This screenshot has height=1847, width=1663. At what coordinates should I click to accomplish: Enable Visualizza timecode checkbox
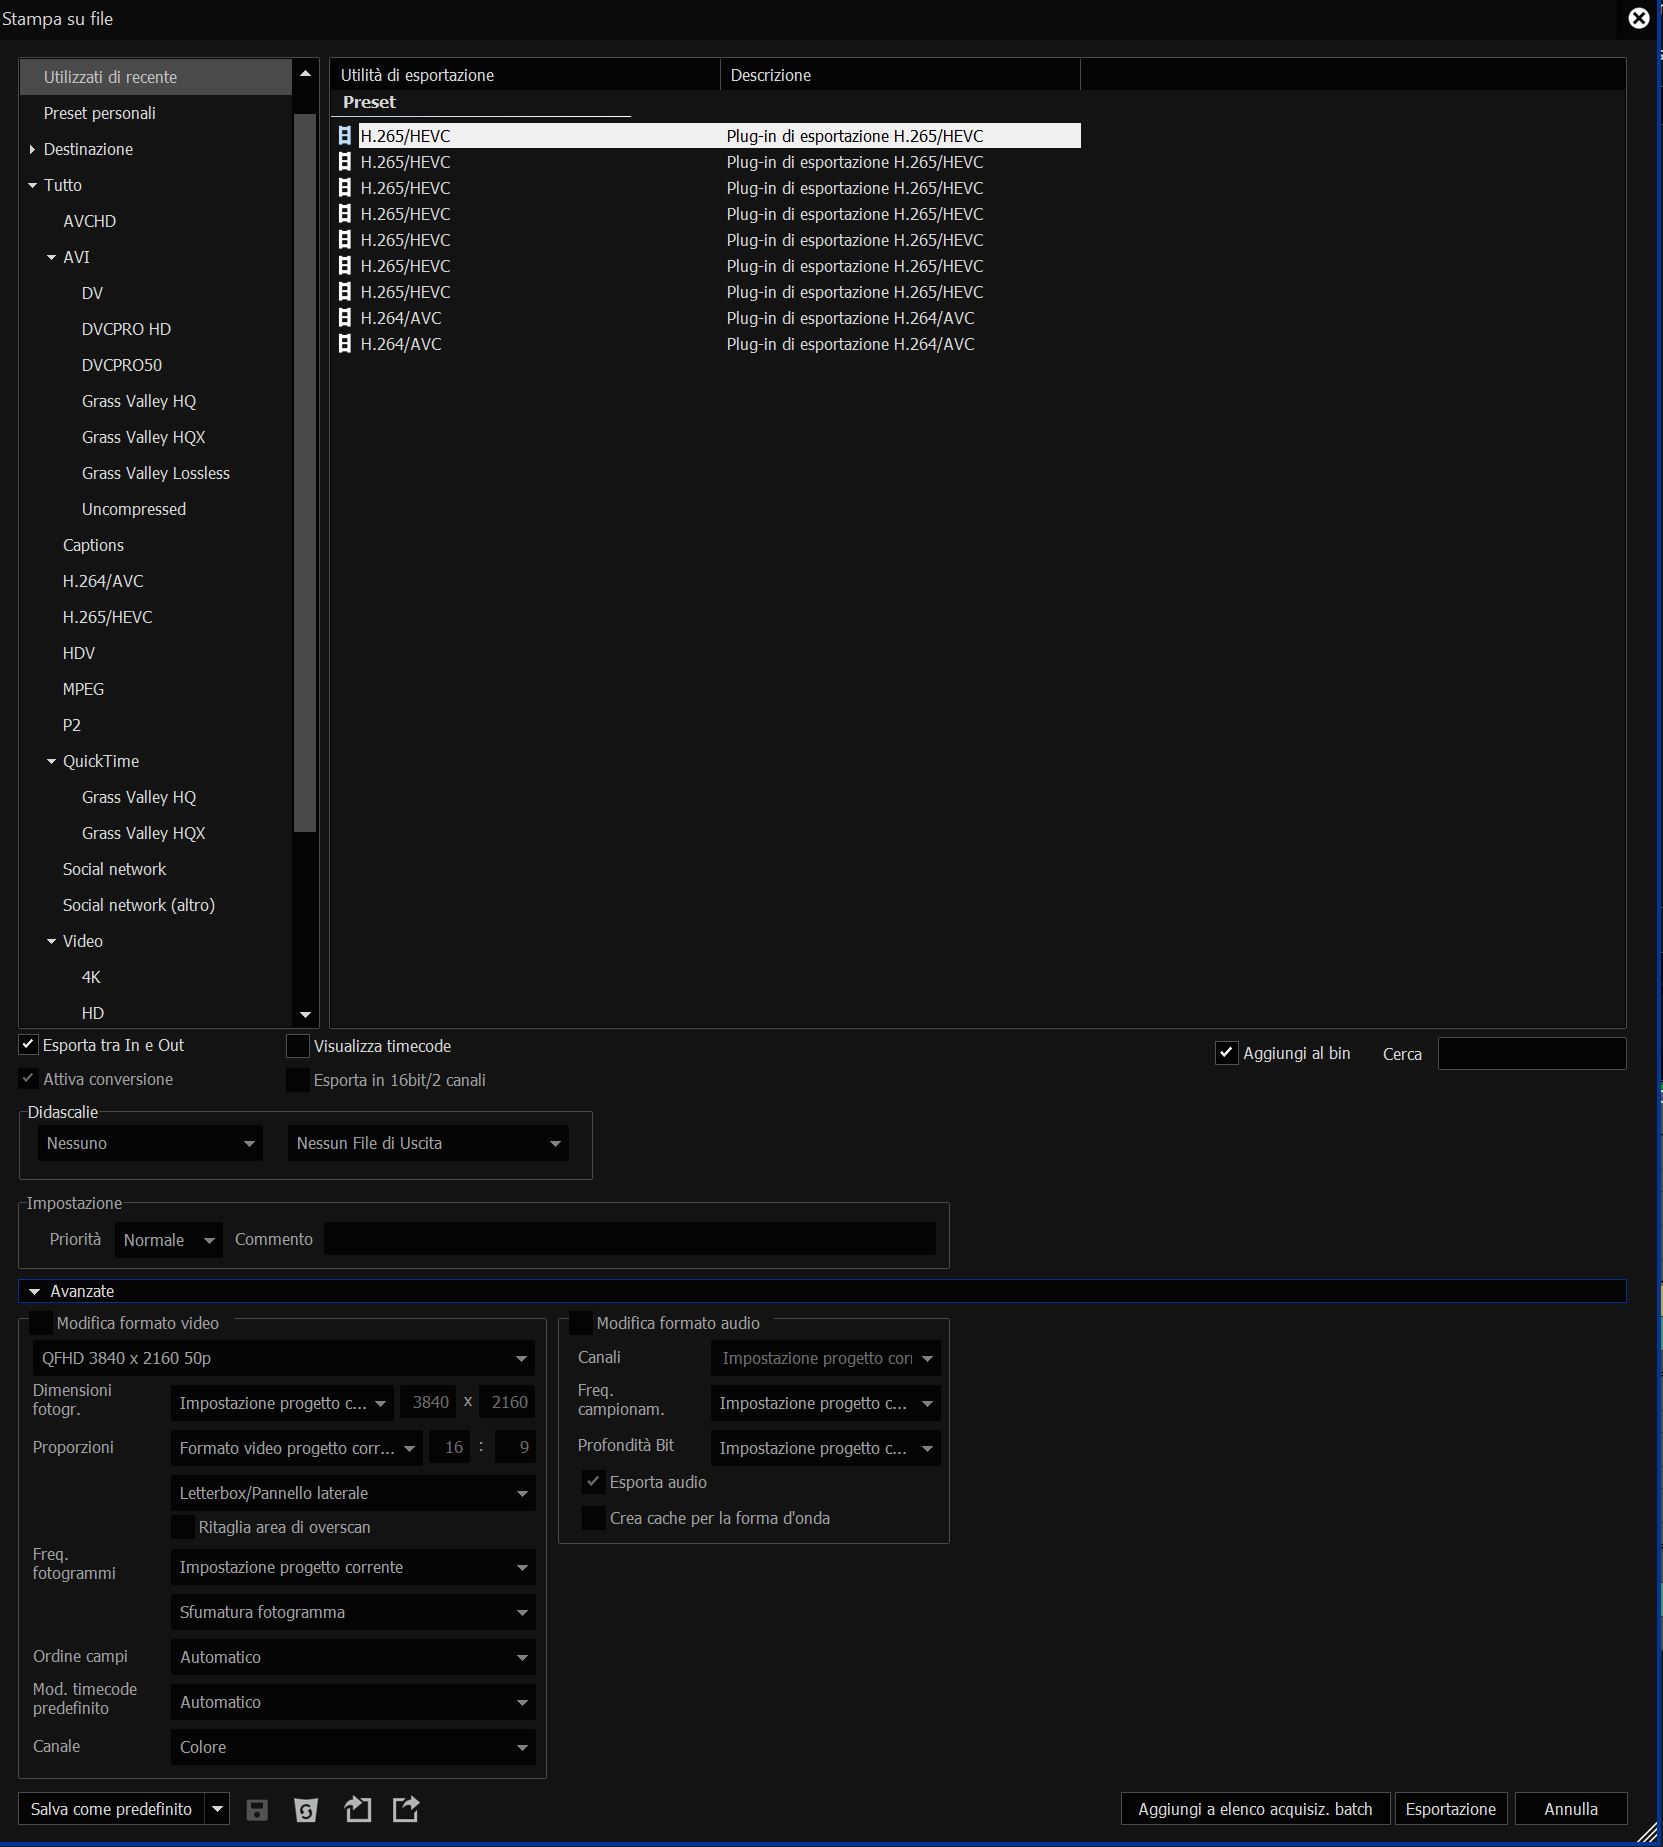[297, 1046]
